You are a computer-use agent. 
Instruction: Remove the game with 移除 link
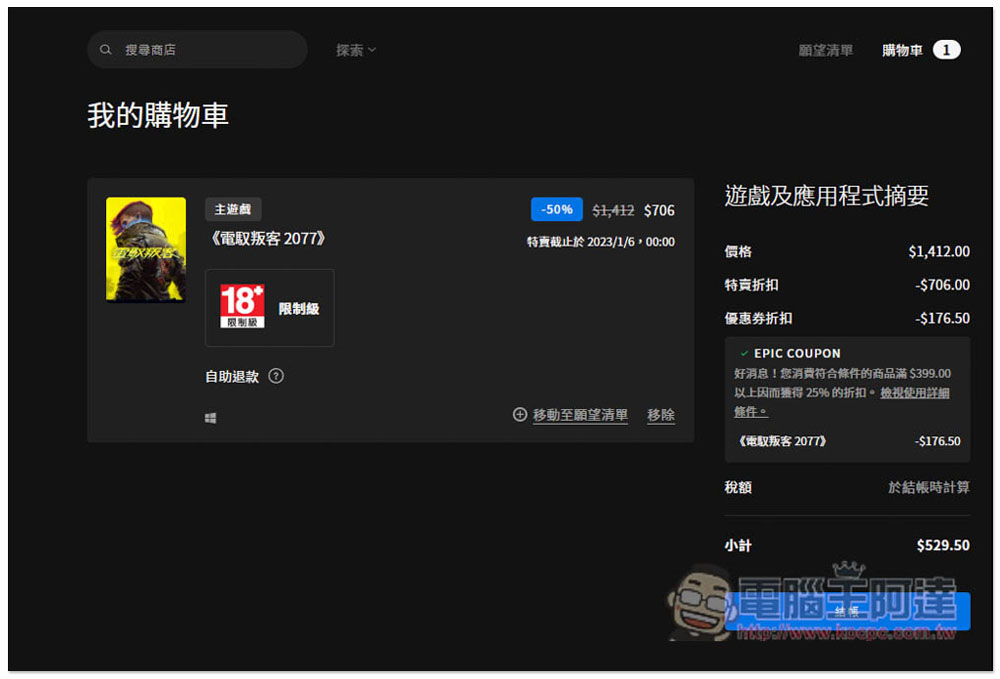click(661, 415)
